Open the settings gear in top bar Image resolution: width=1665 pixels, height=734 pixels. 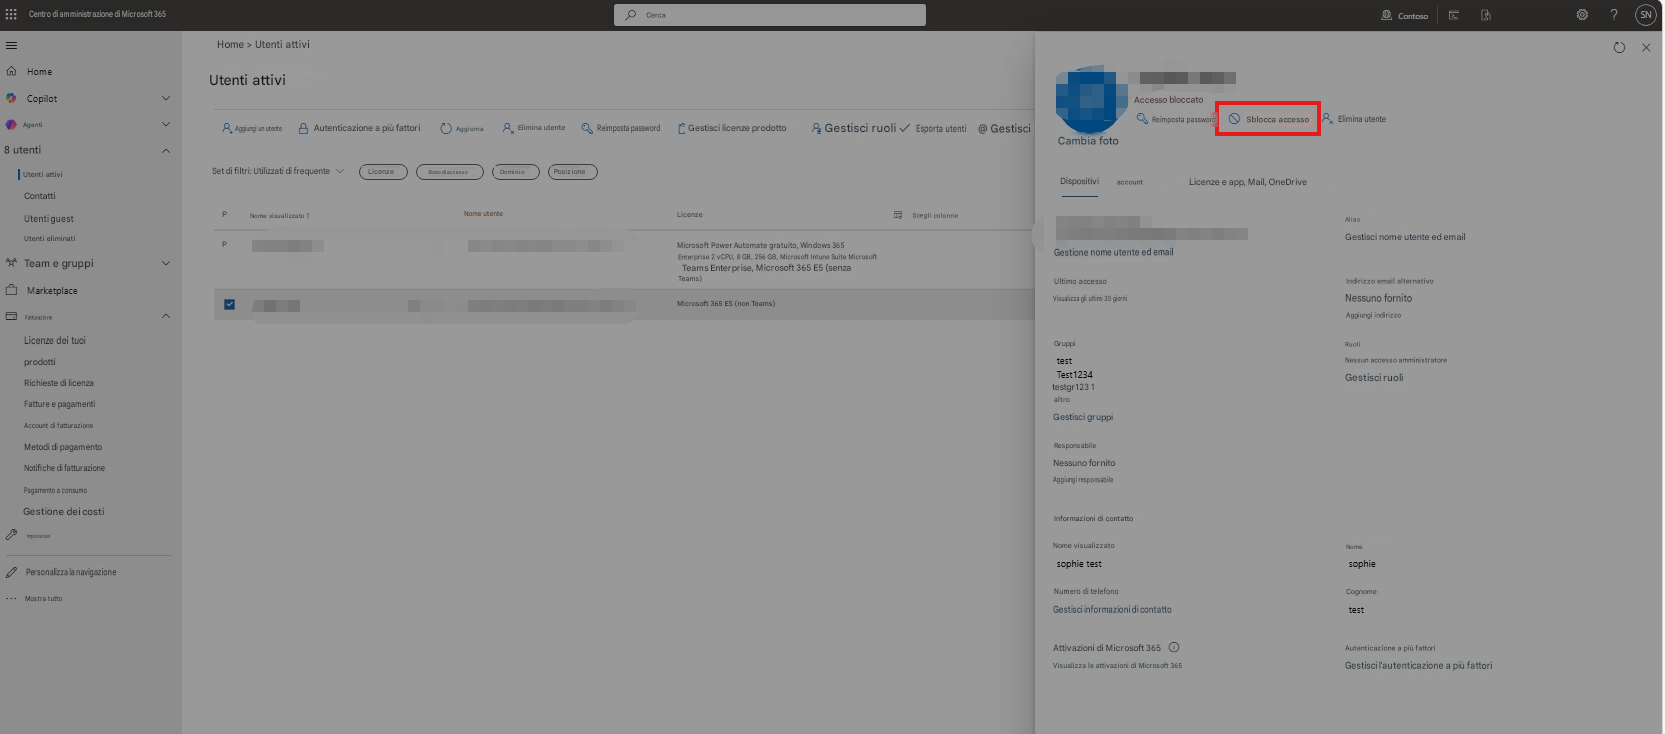point(1582,15)
